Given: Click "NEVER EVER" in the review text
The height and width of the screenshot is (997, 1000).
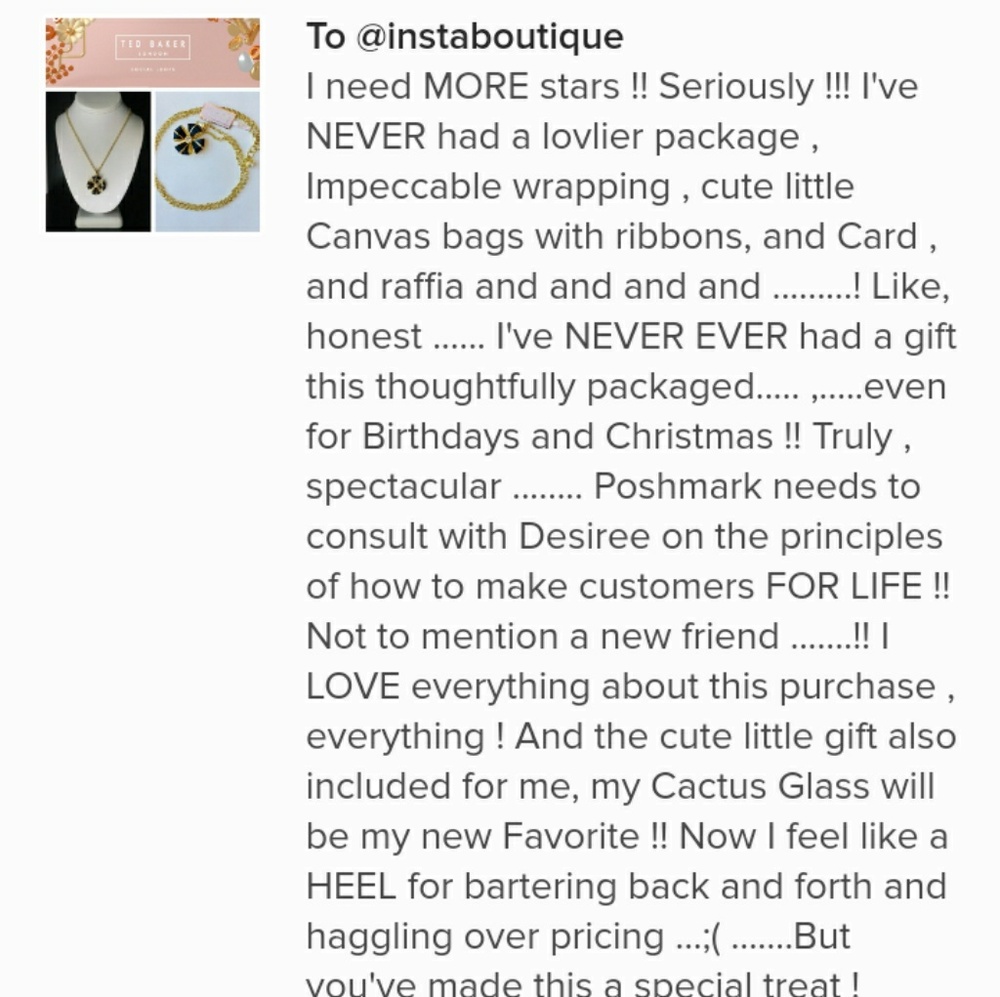Looking at the screenshot, I should [x=675, y=336].
